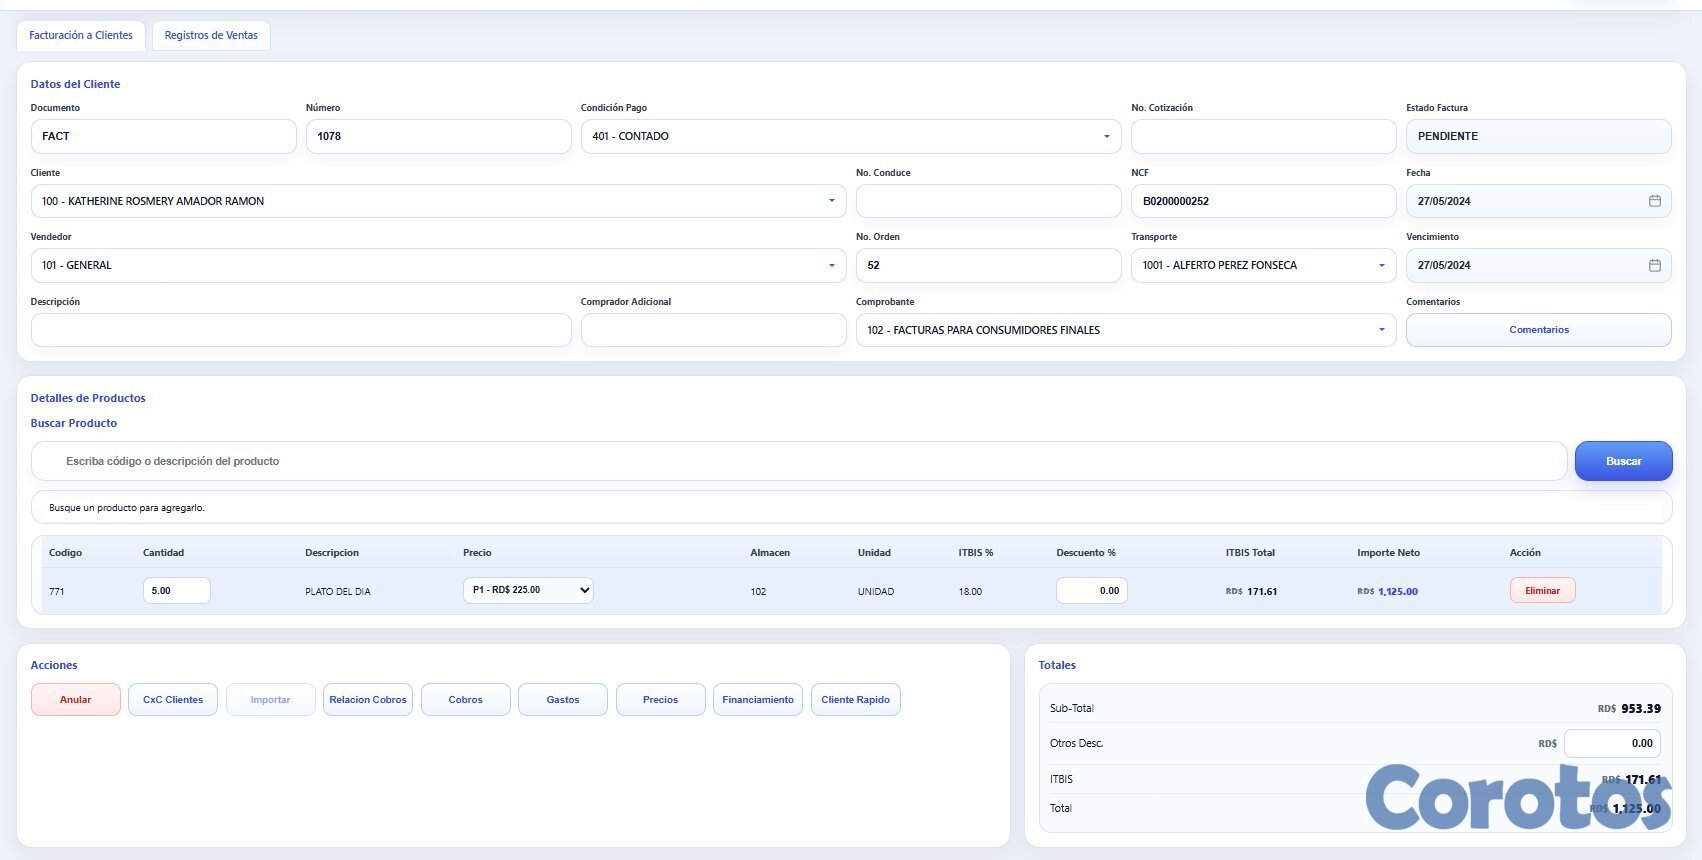
Task: Click the Cantidad field showing 5.00
Action: pos(176,590)
